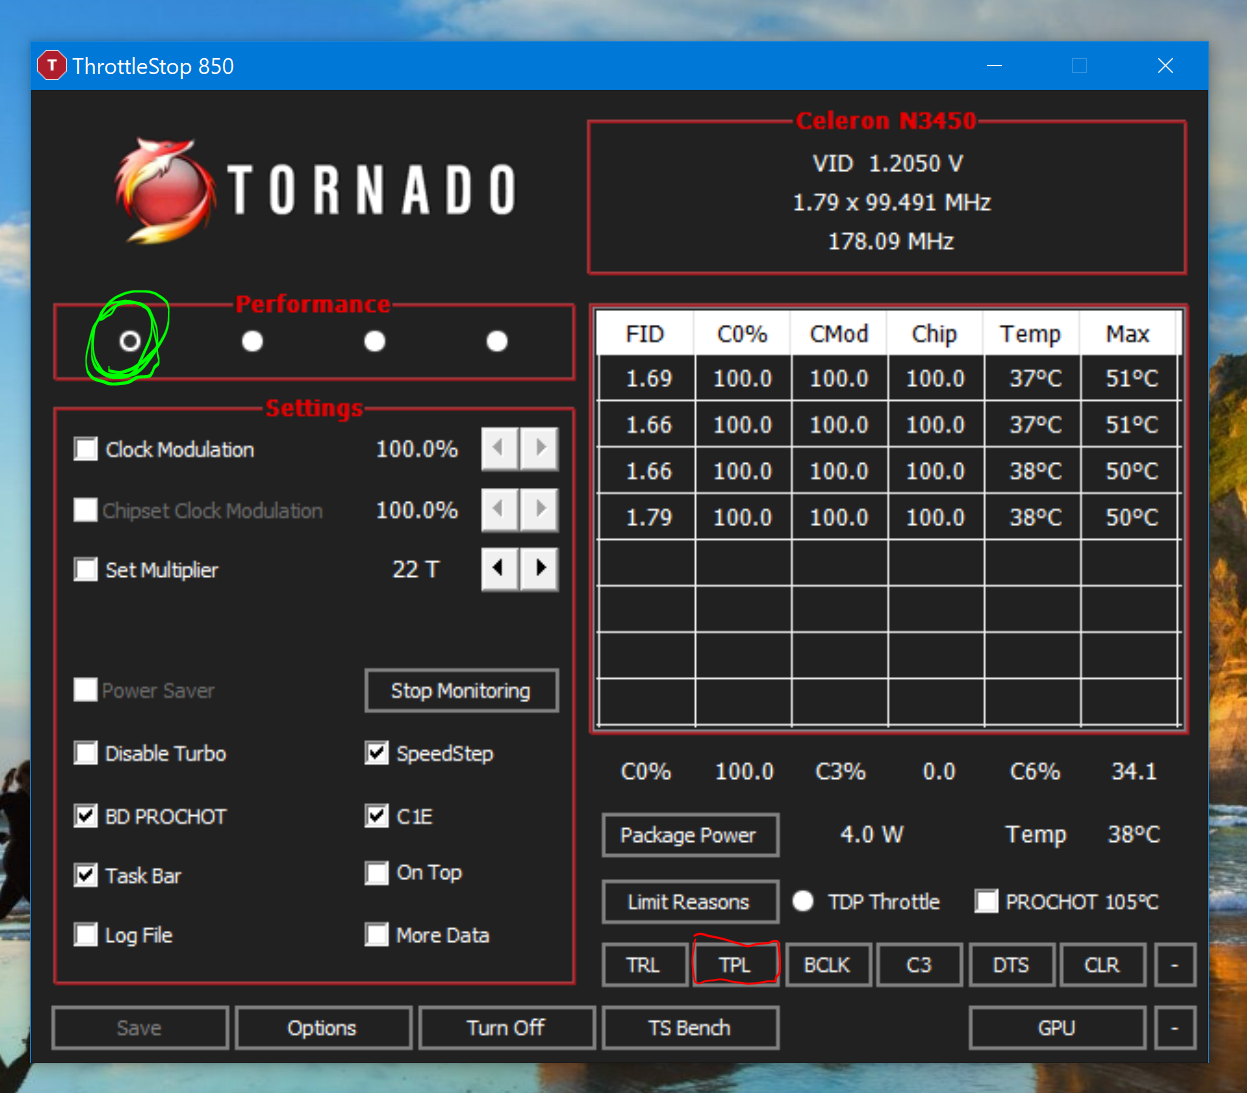The height and width of the screenshot is (1093, 1247).
Task: Click the TDP Throttle indicator
Action: (803, 901)
